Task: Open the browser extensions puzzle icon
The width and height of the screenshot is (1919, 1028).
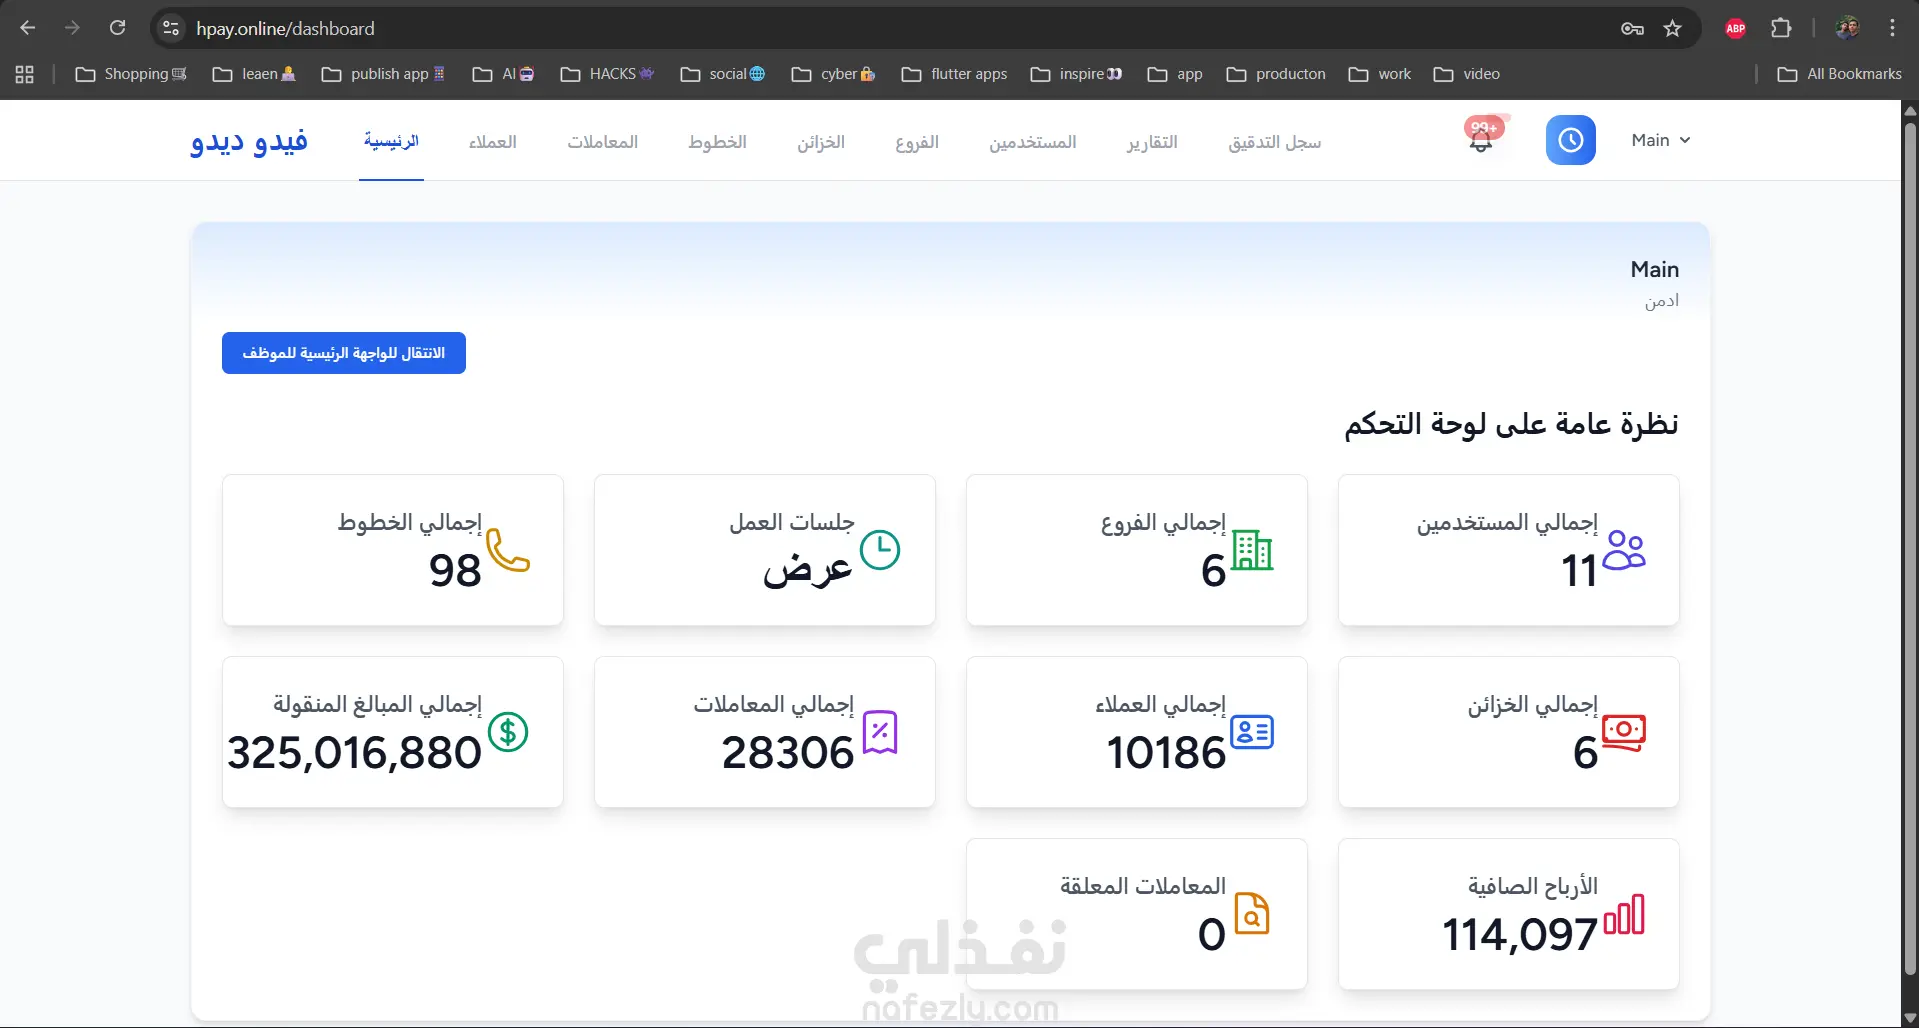Action: 1781,28
